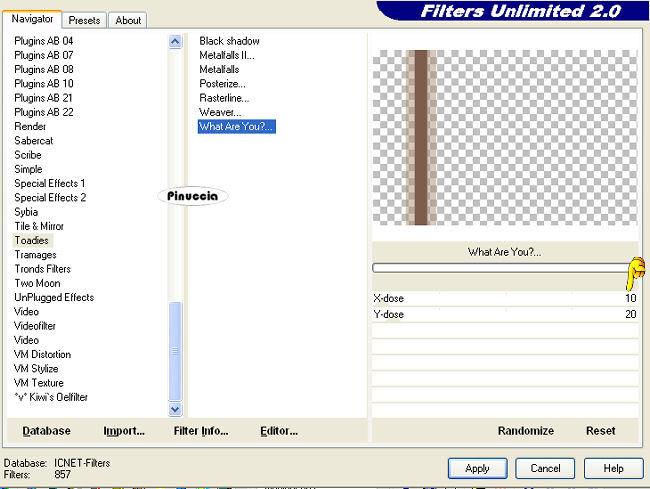Select Special Effects 2 category
Screen dimensions: 650x489
[50, 198]
